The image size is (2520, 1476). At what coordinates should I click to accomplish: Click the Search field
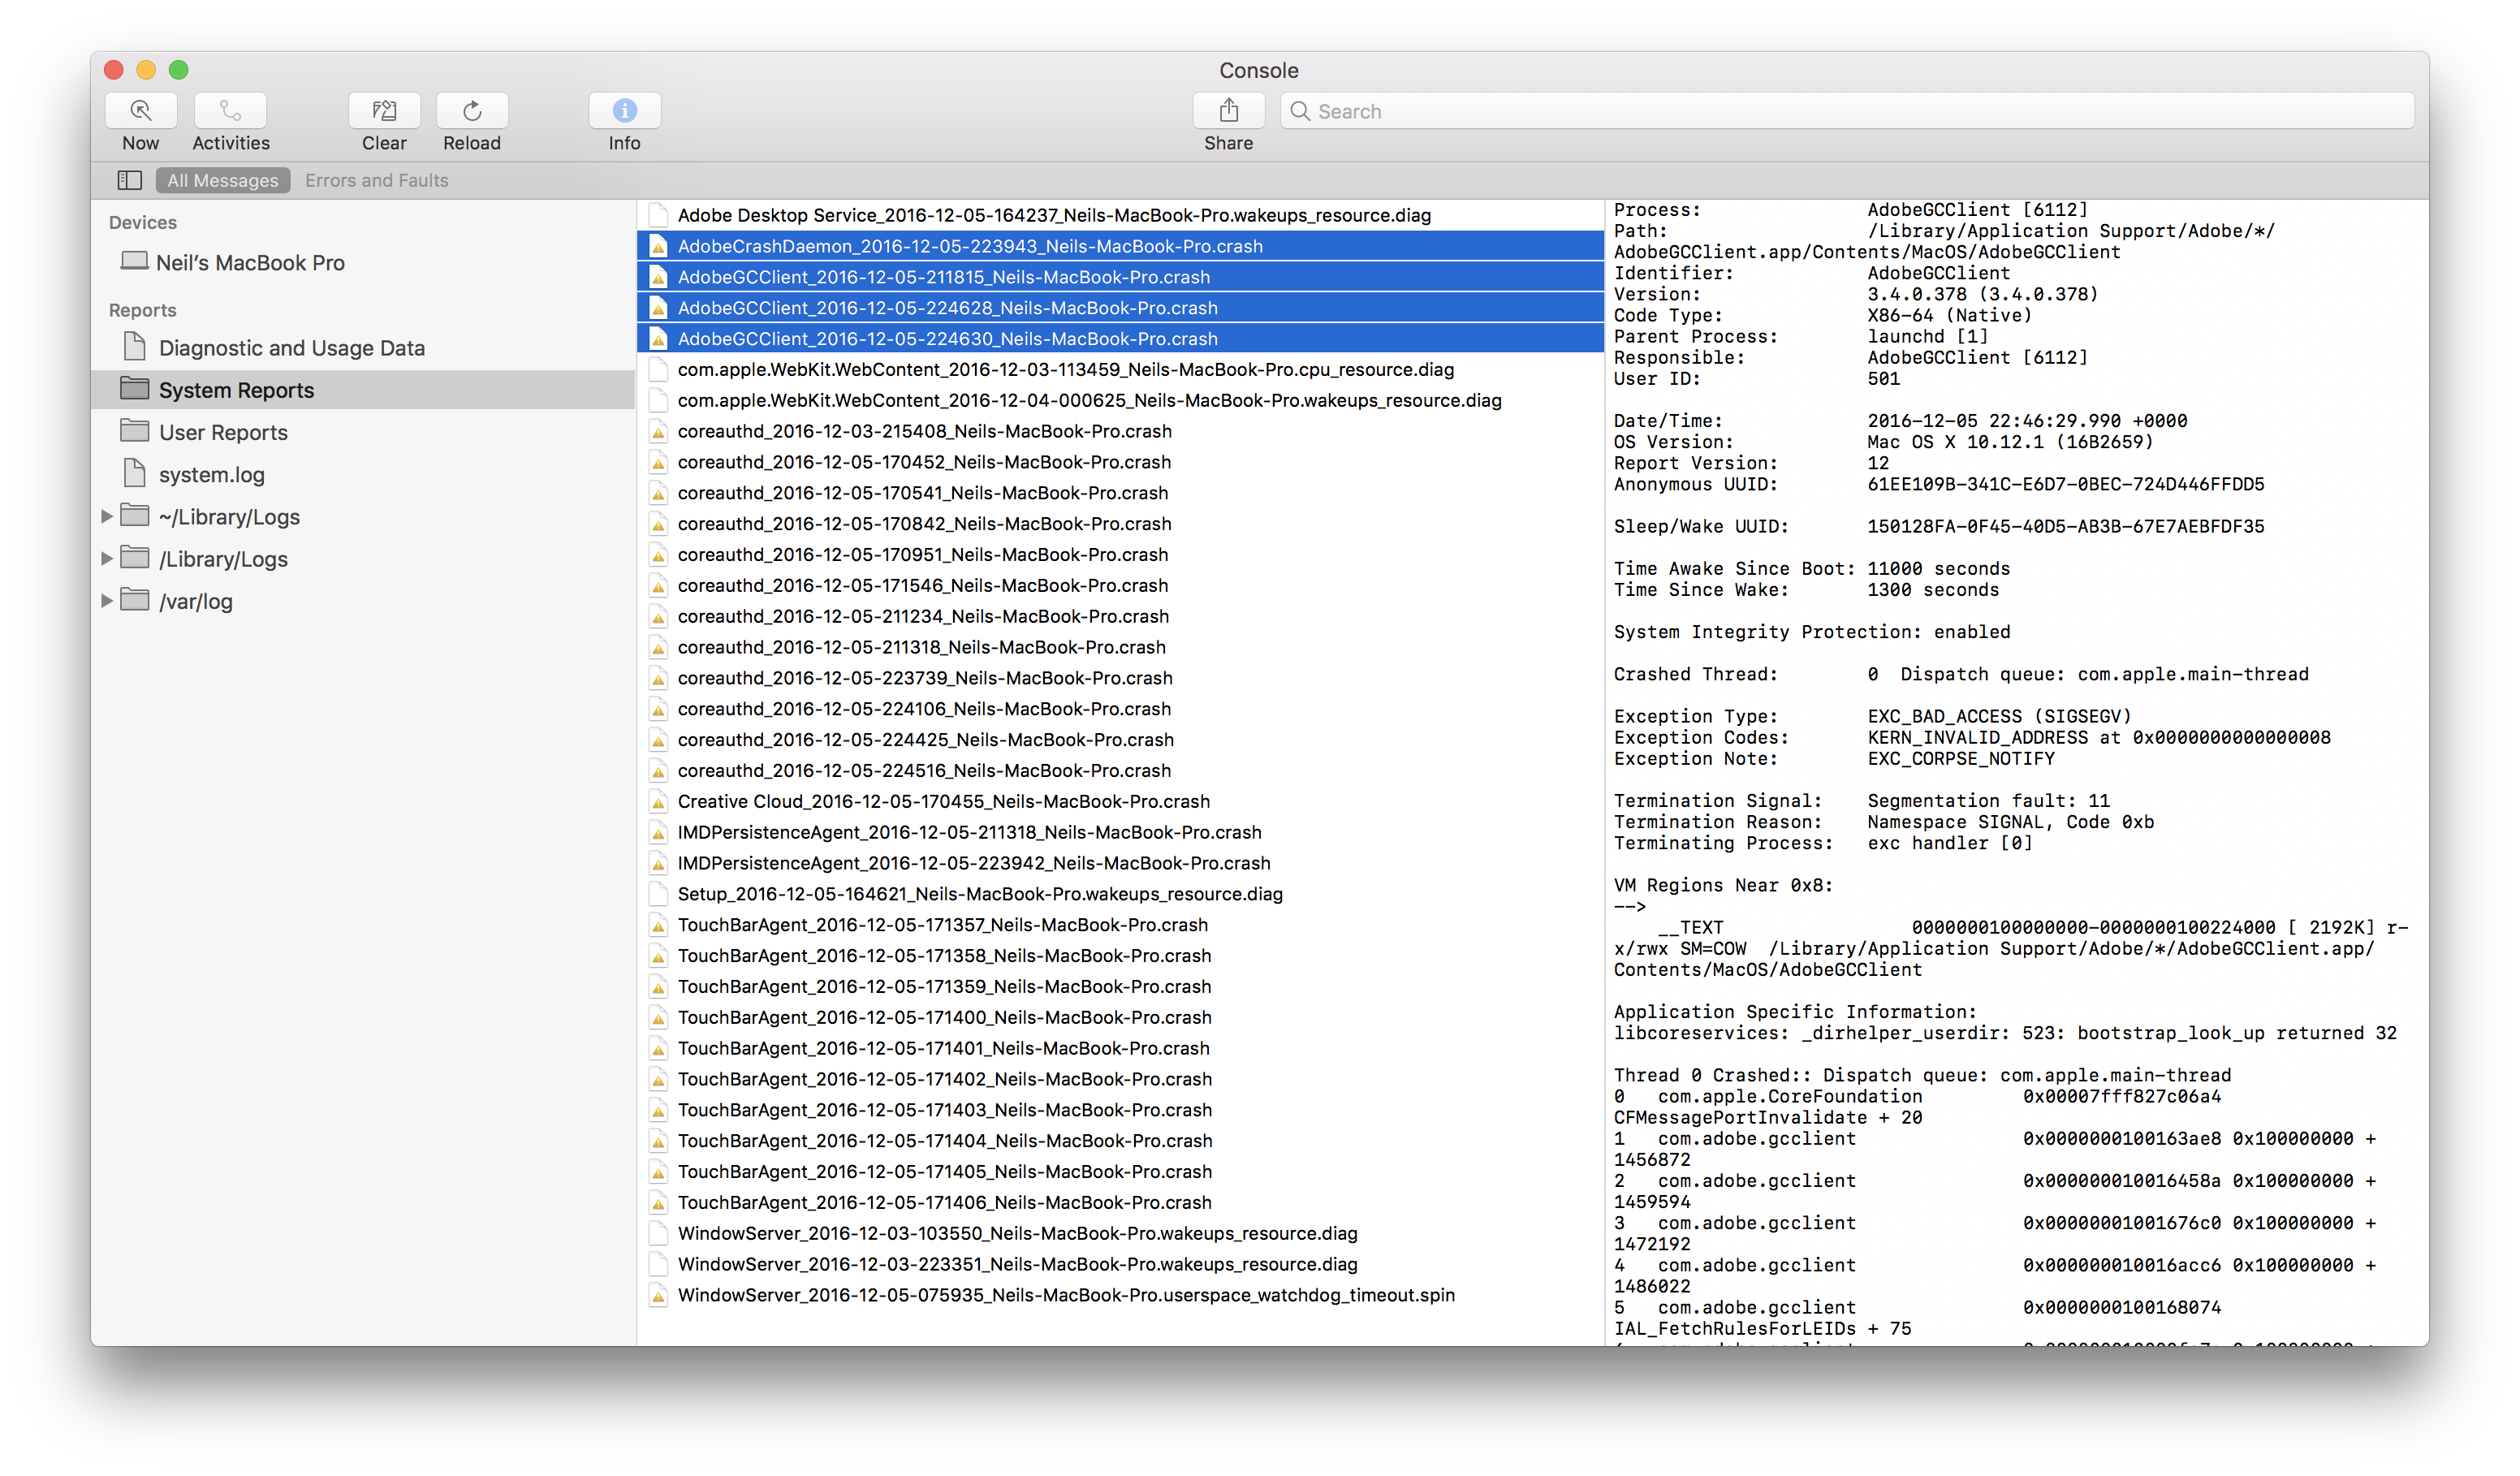1846,111
